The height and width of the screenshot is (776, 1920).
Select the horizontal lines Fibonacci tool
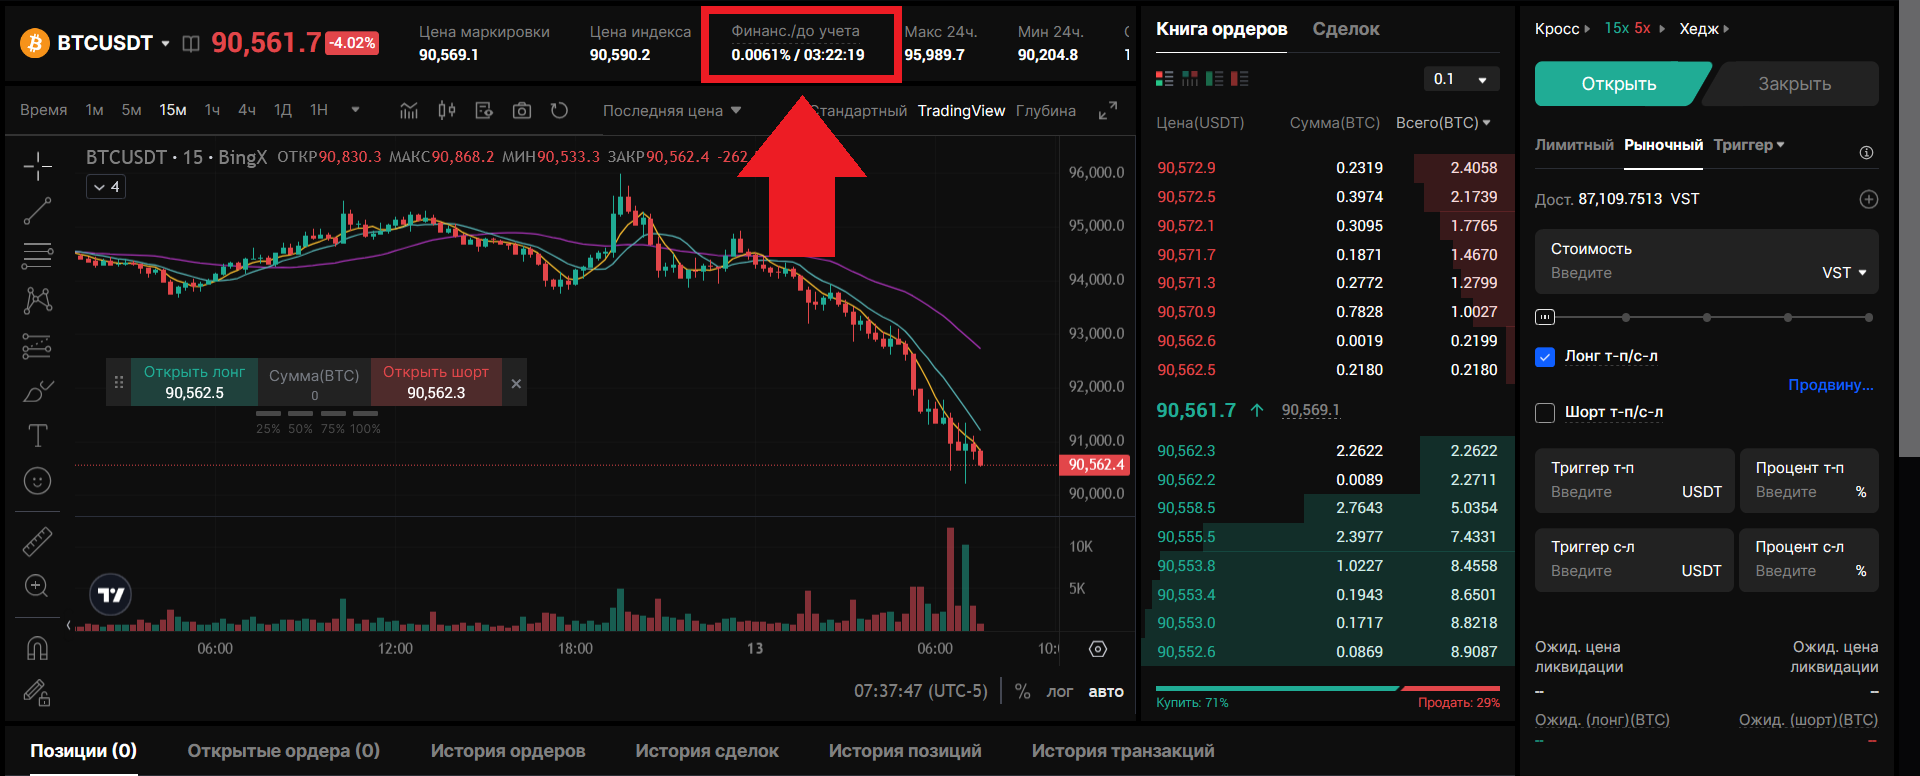[37, 256]
